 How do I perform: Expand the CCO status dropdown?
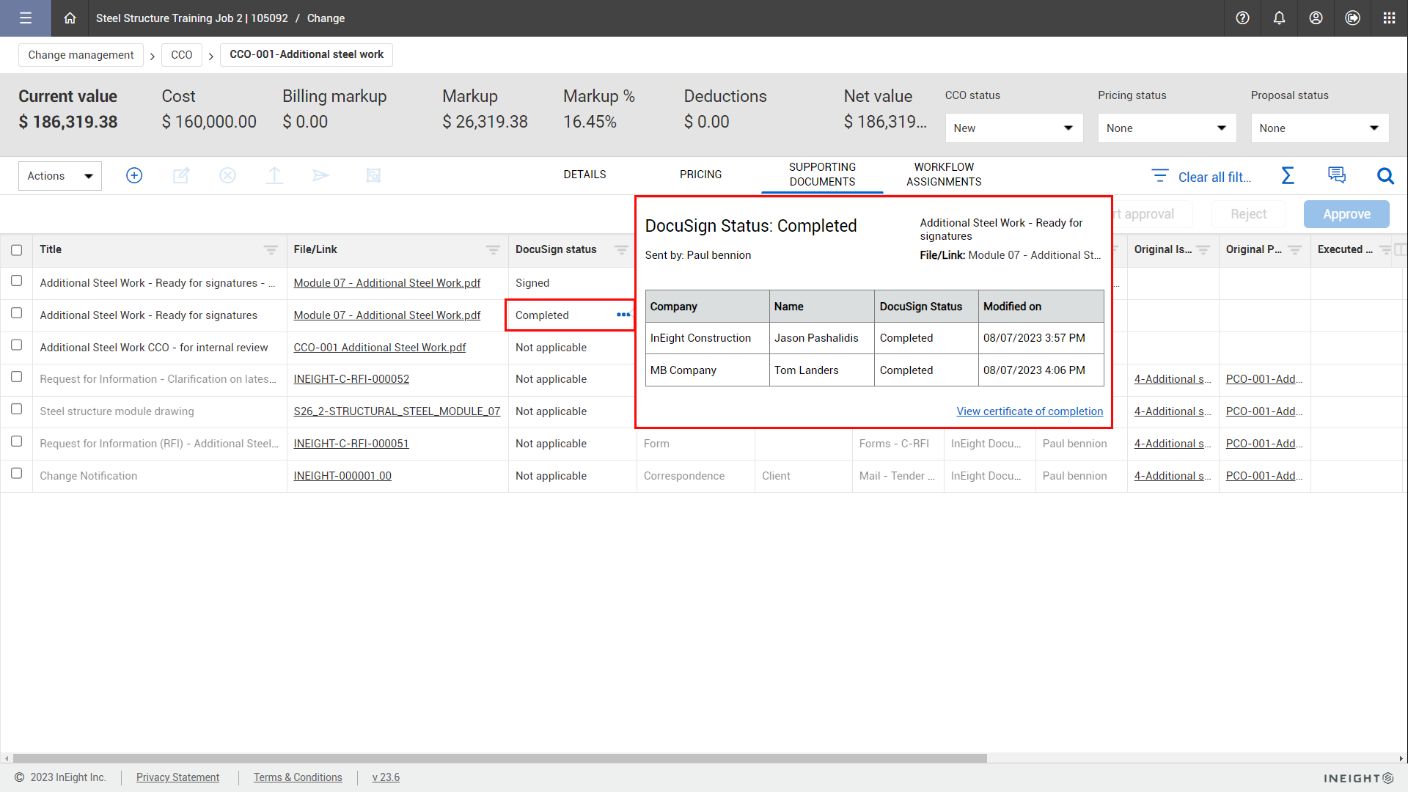click(x=1013, y=128)
